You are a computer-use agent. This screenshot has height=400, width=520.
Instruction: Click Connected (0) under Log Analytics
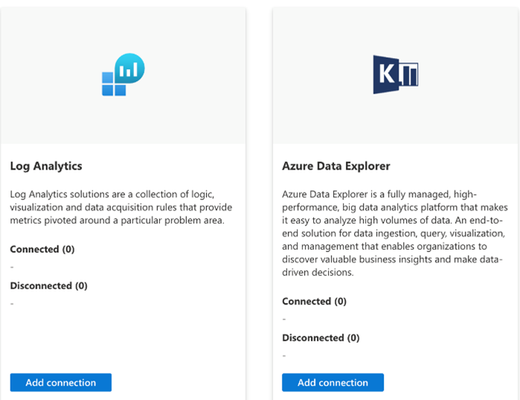click(x=42, y=249)
